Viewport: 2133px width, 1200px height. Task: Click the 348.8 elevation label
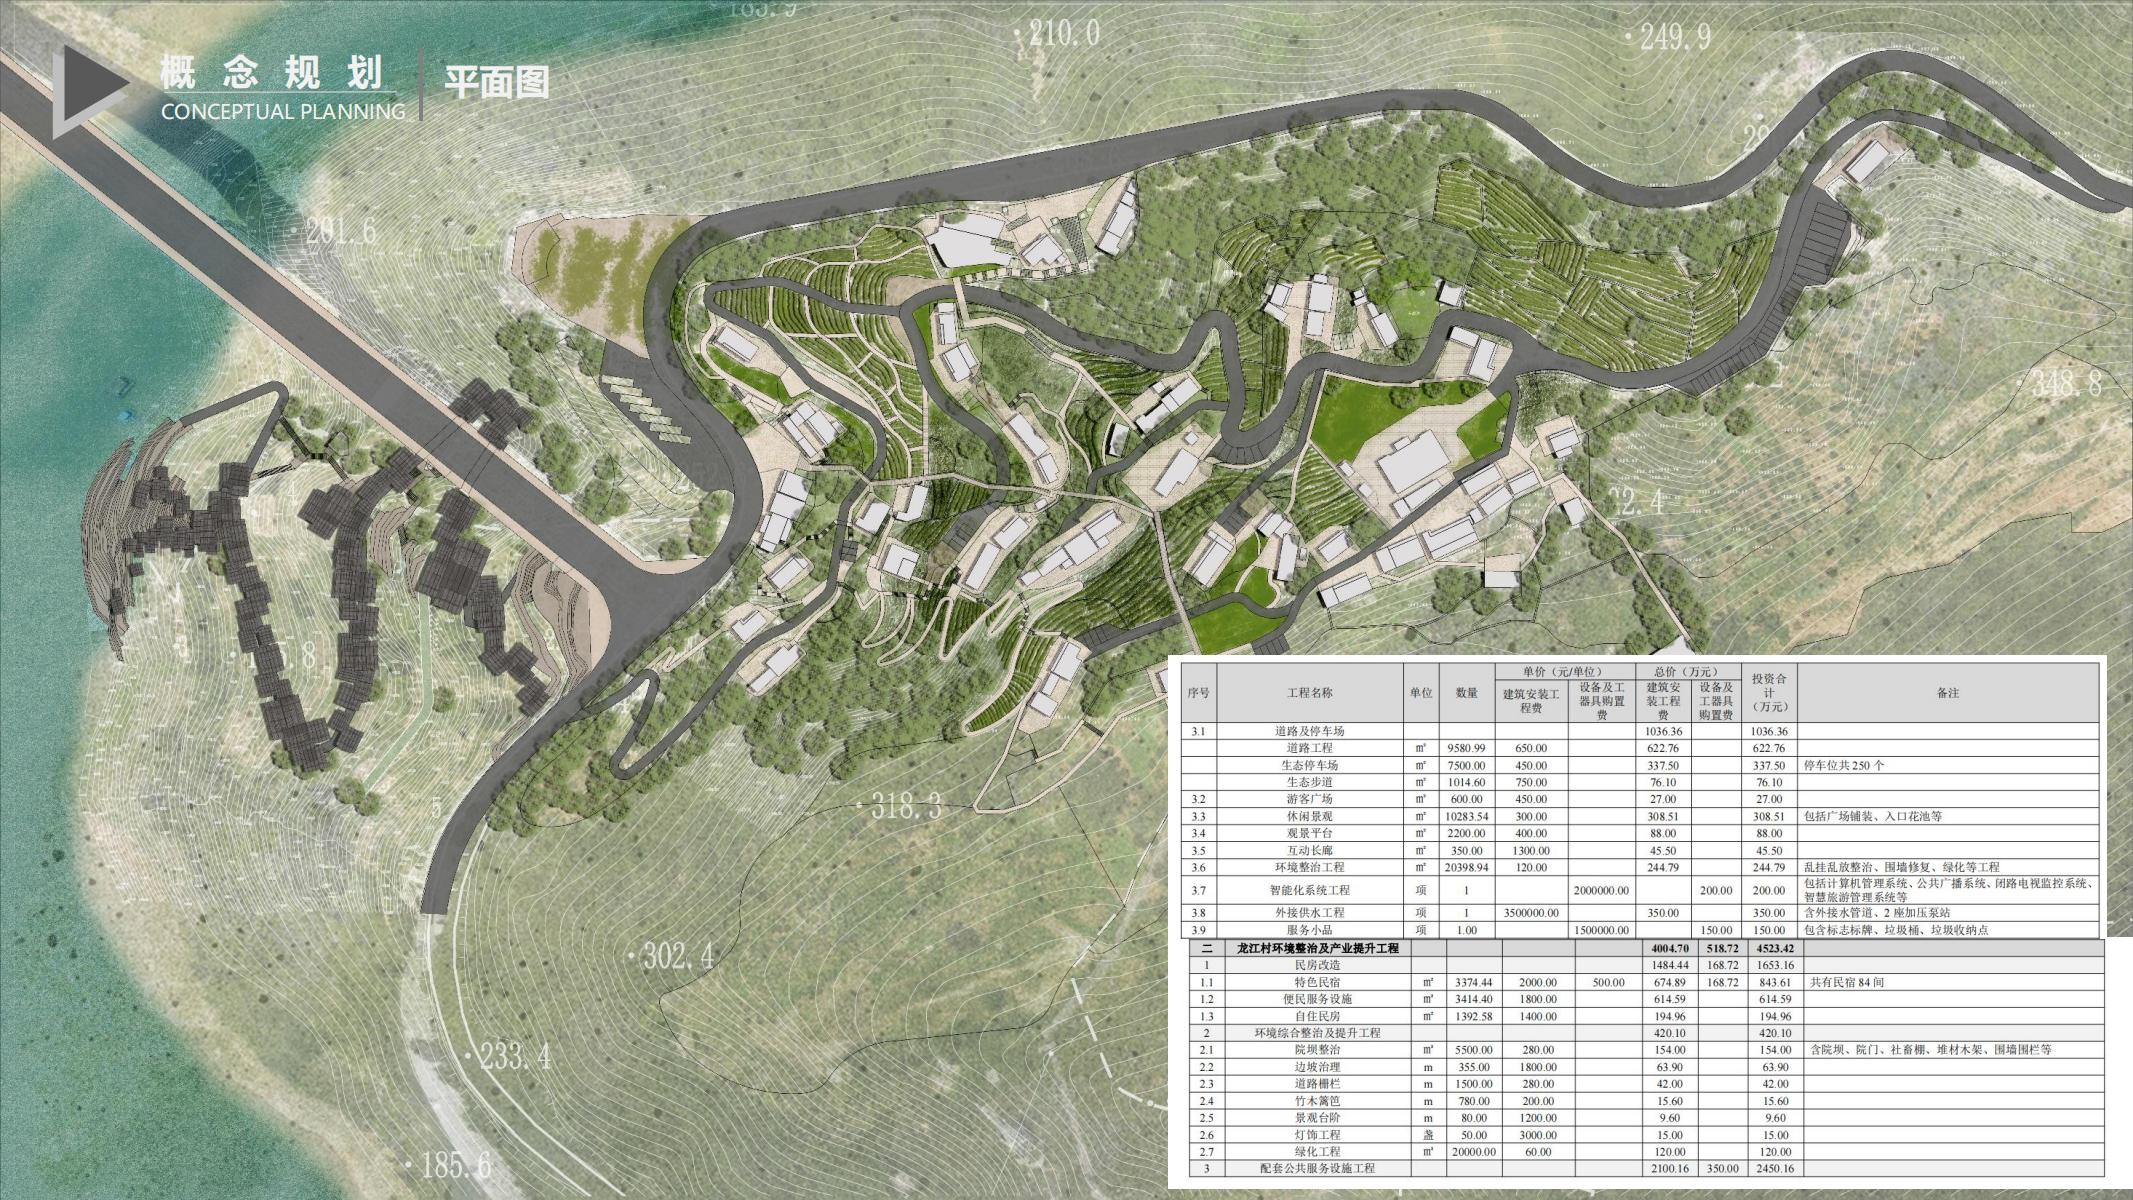tap(2065, 382)
